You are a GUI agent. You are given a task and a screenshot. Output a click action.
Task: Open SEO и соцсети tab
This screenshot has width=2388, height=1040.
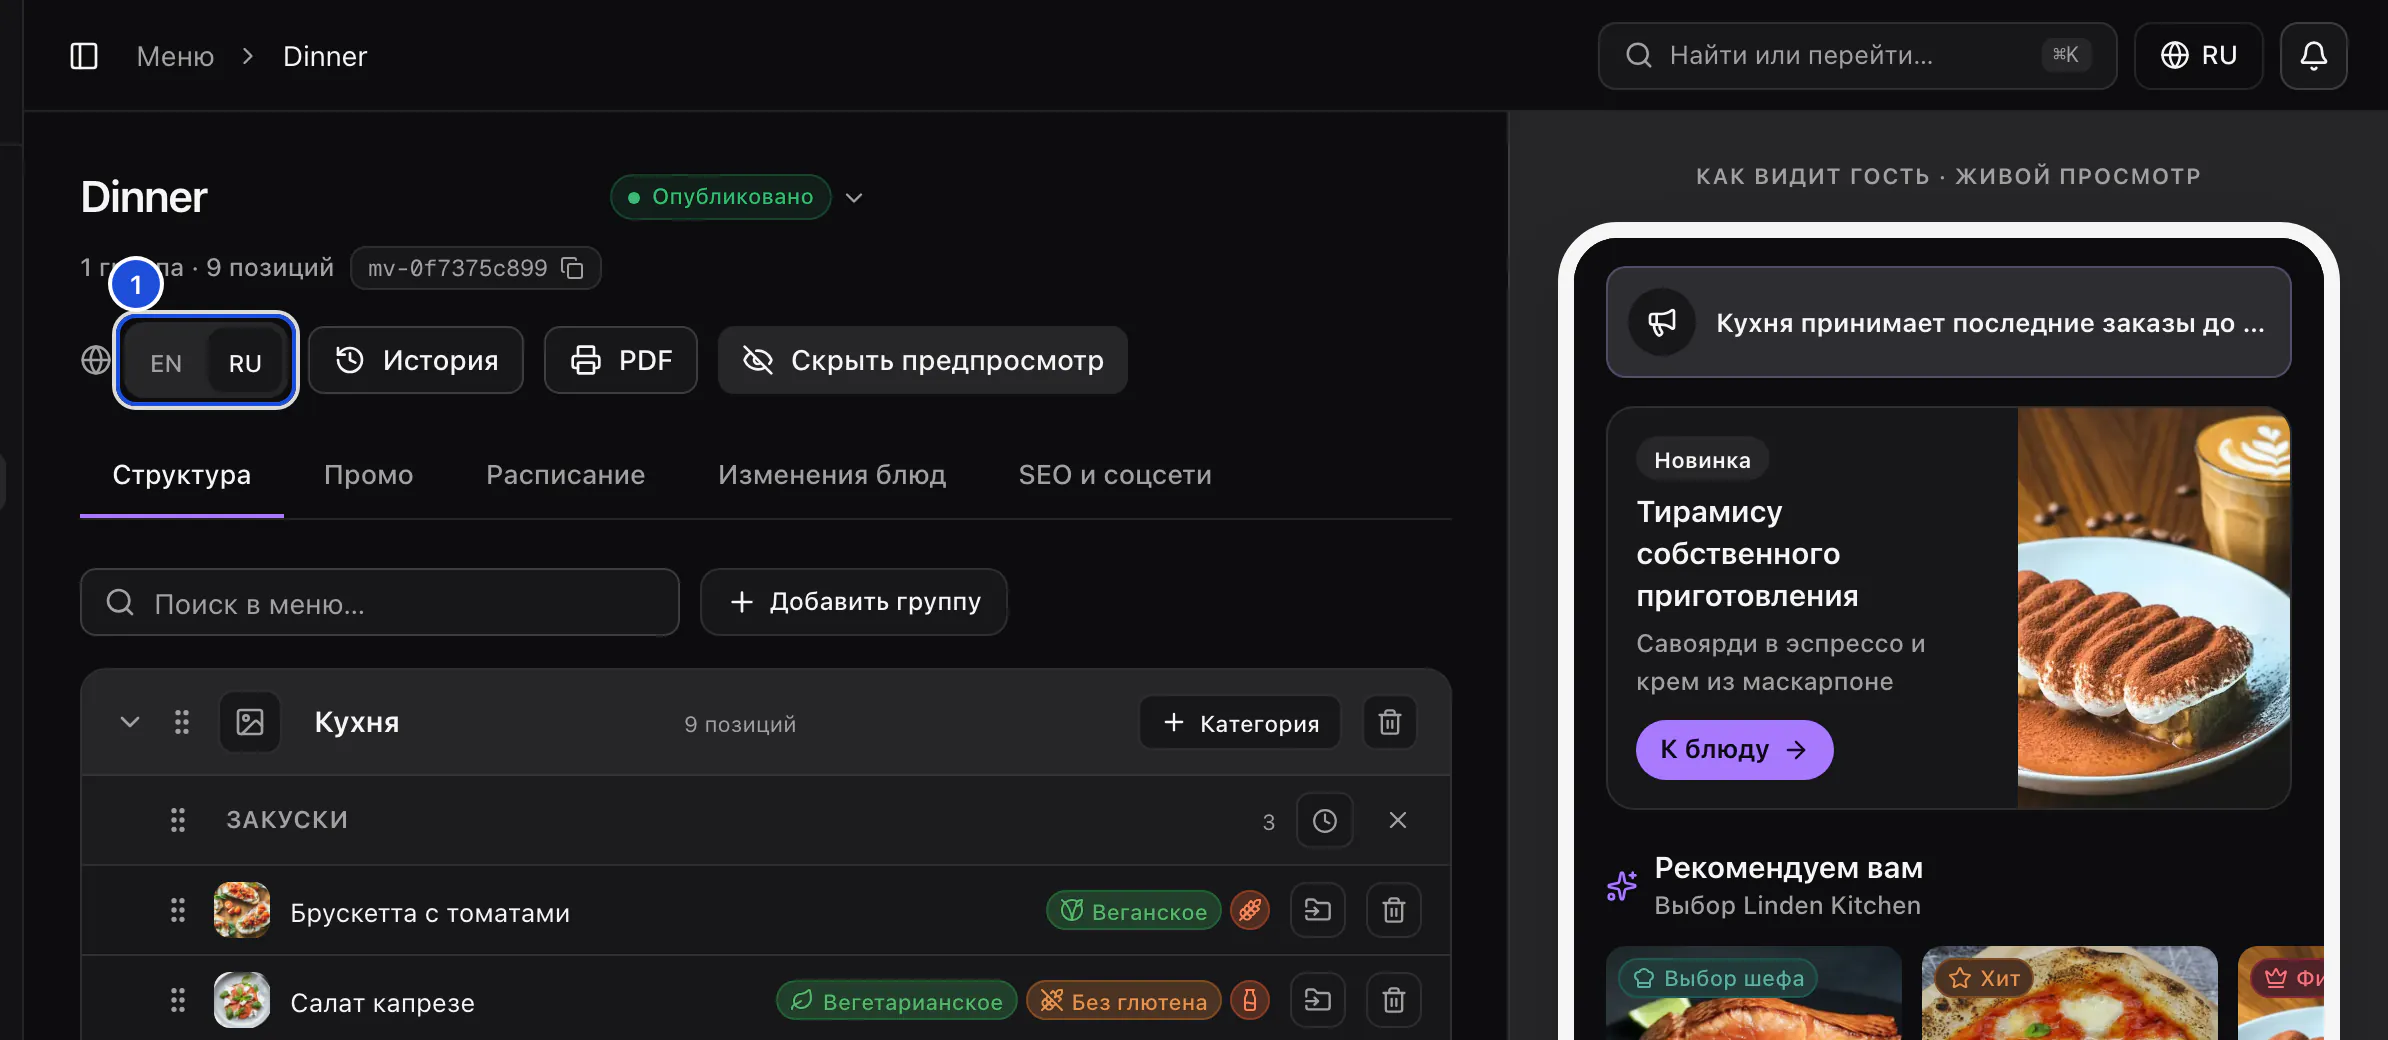pos(1115,475)
